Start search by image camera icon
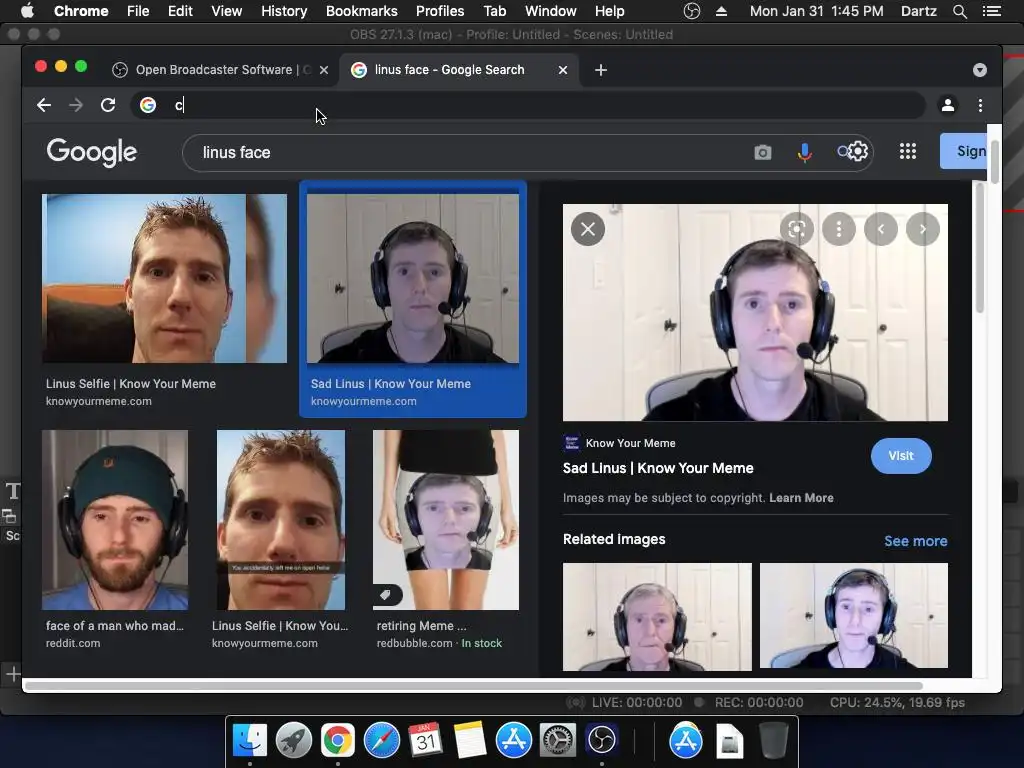This screenshot has height=768, width=1024. pyautogui.click(x=763, y=153)
